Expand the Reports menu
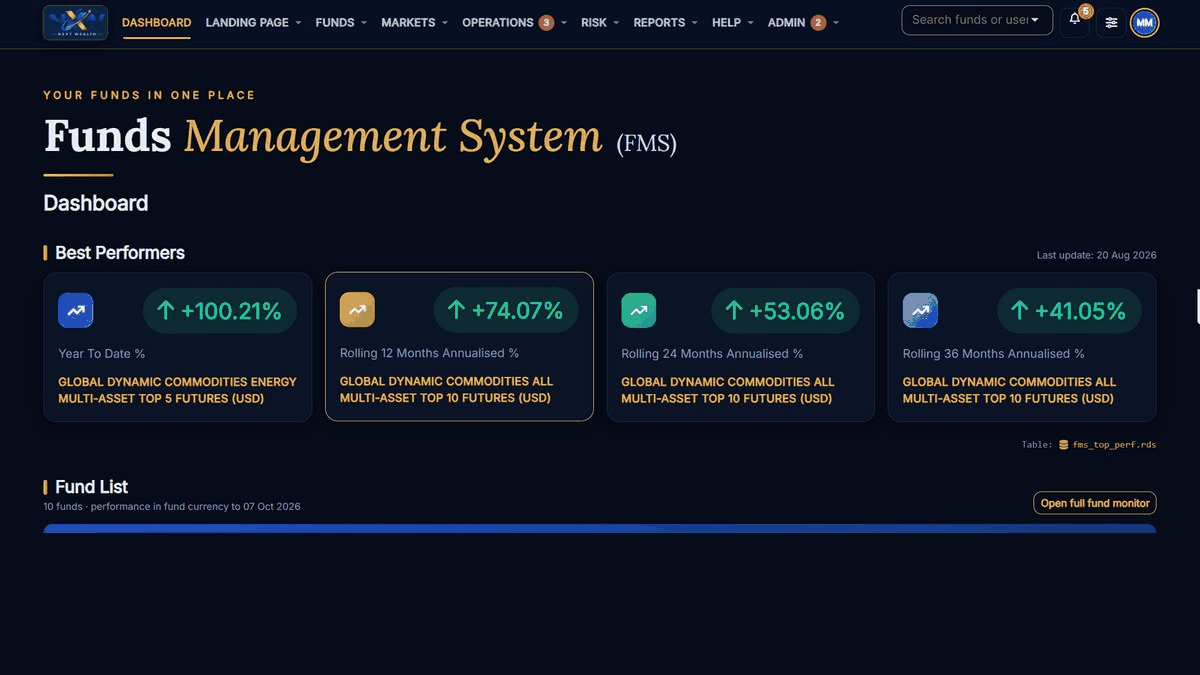The image size is (1200, 675). pyautogui.click(x=666, y=22)
